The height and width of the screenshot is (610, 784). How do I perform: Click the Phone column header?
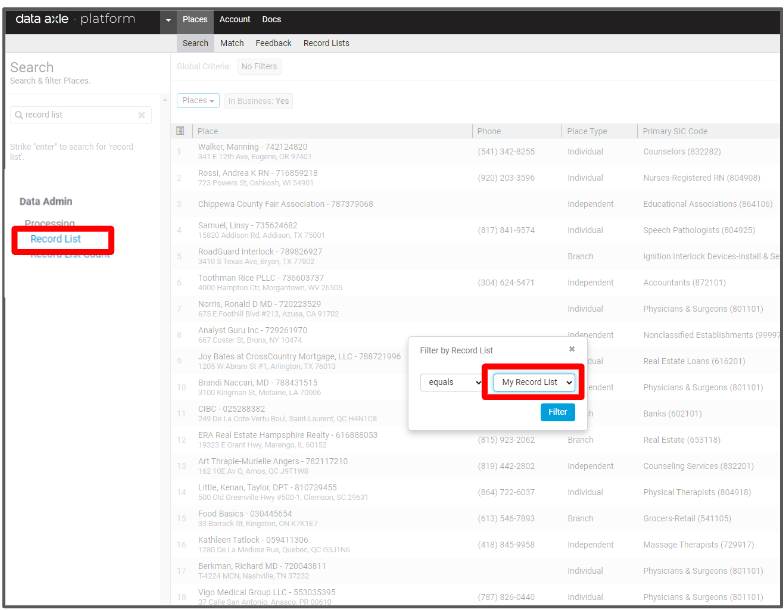(489, 131)
